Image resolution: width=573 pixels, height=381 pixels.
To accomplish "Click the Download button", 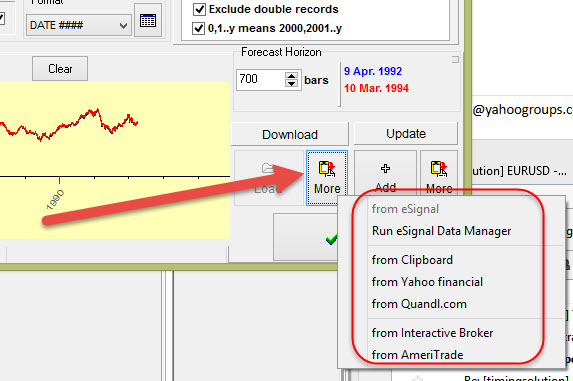I will (290, 134).
